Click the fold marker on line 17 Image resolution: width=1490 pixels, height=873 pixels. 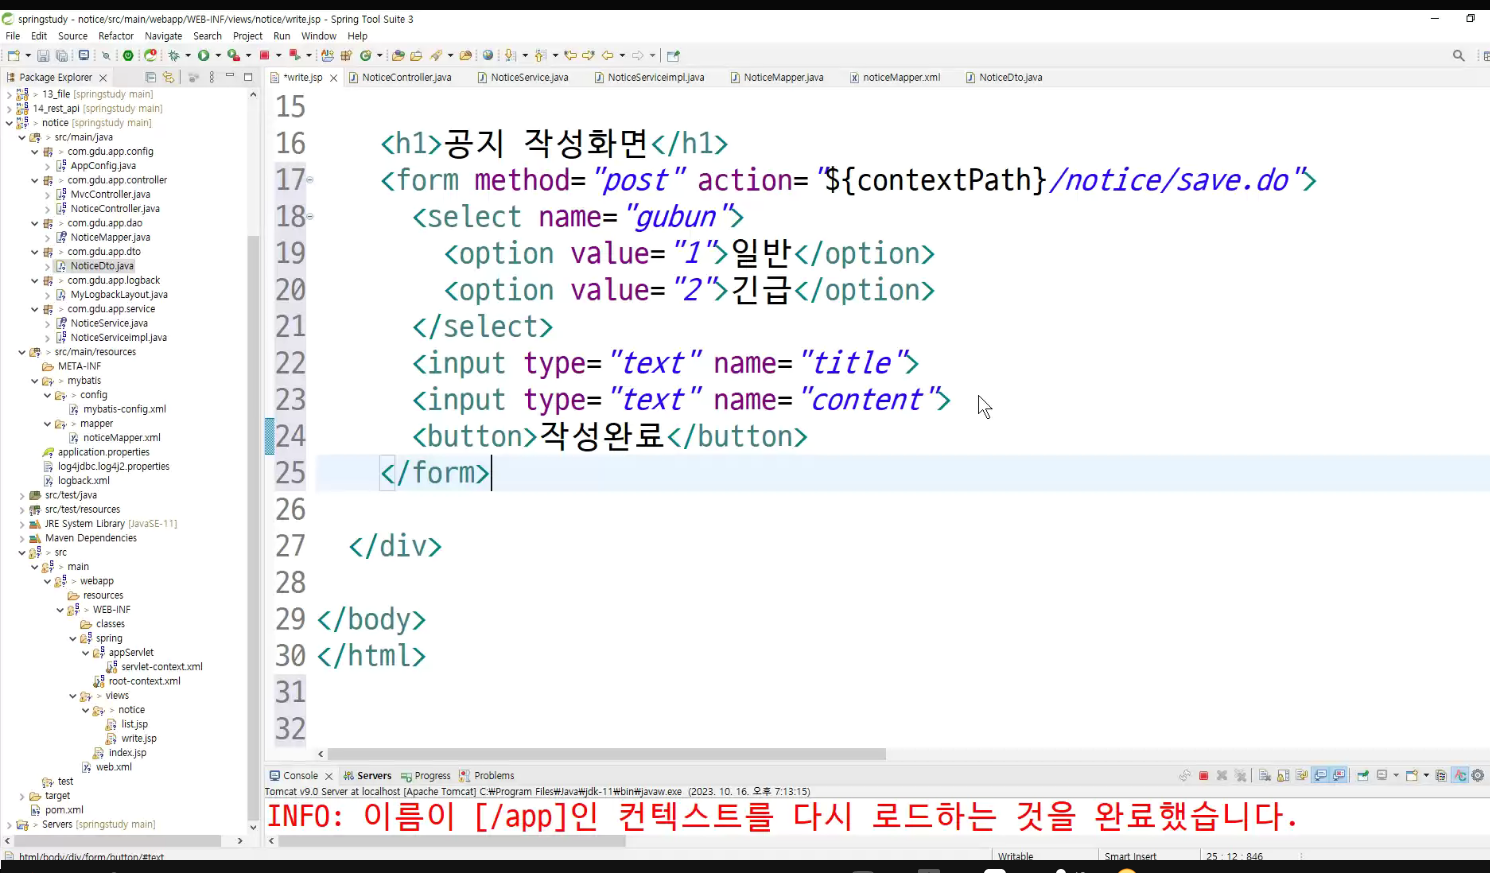(x=309, y=180)
